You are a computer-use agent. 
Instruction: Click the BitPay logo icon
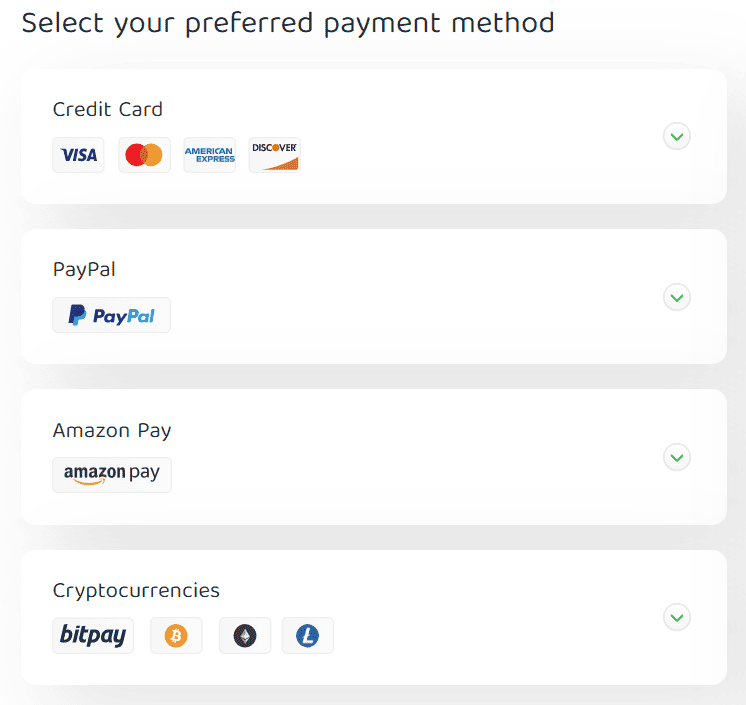tap(93, 635)
